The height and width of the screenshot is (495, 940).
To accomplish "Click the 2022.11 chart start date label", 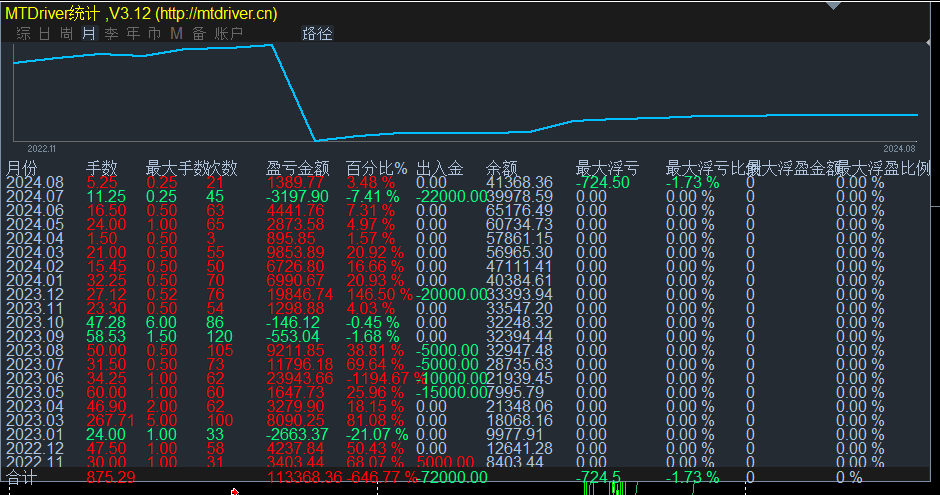I will [x=41, y=149].
